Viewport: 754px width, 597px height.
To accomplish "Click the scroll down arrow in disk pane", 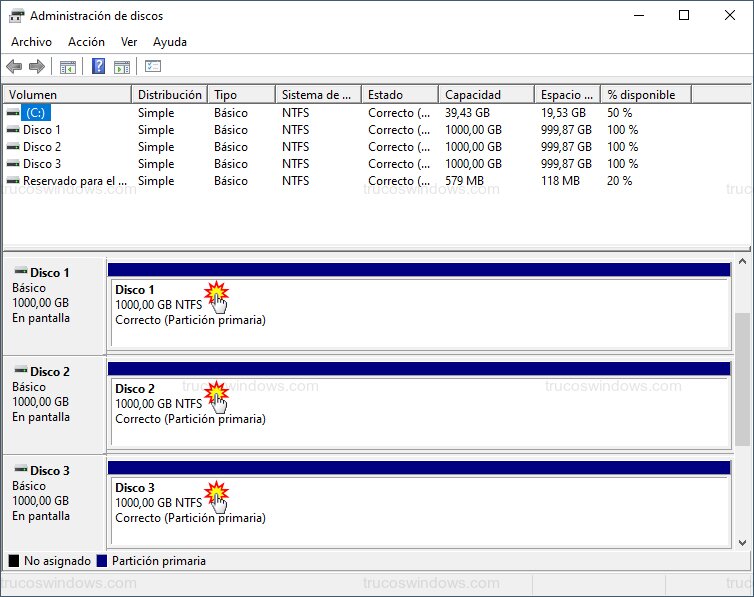I will point(742,542).
